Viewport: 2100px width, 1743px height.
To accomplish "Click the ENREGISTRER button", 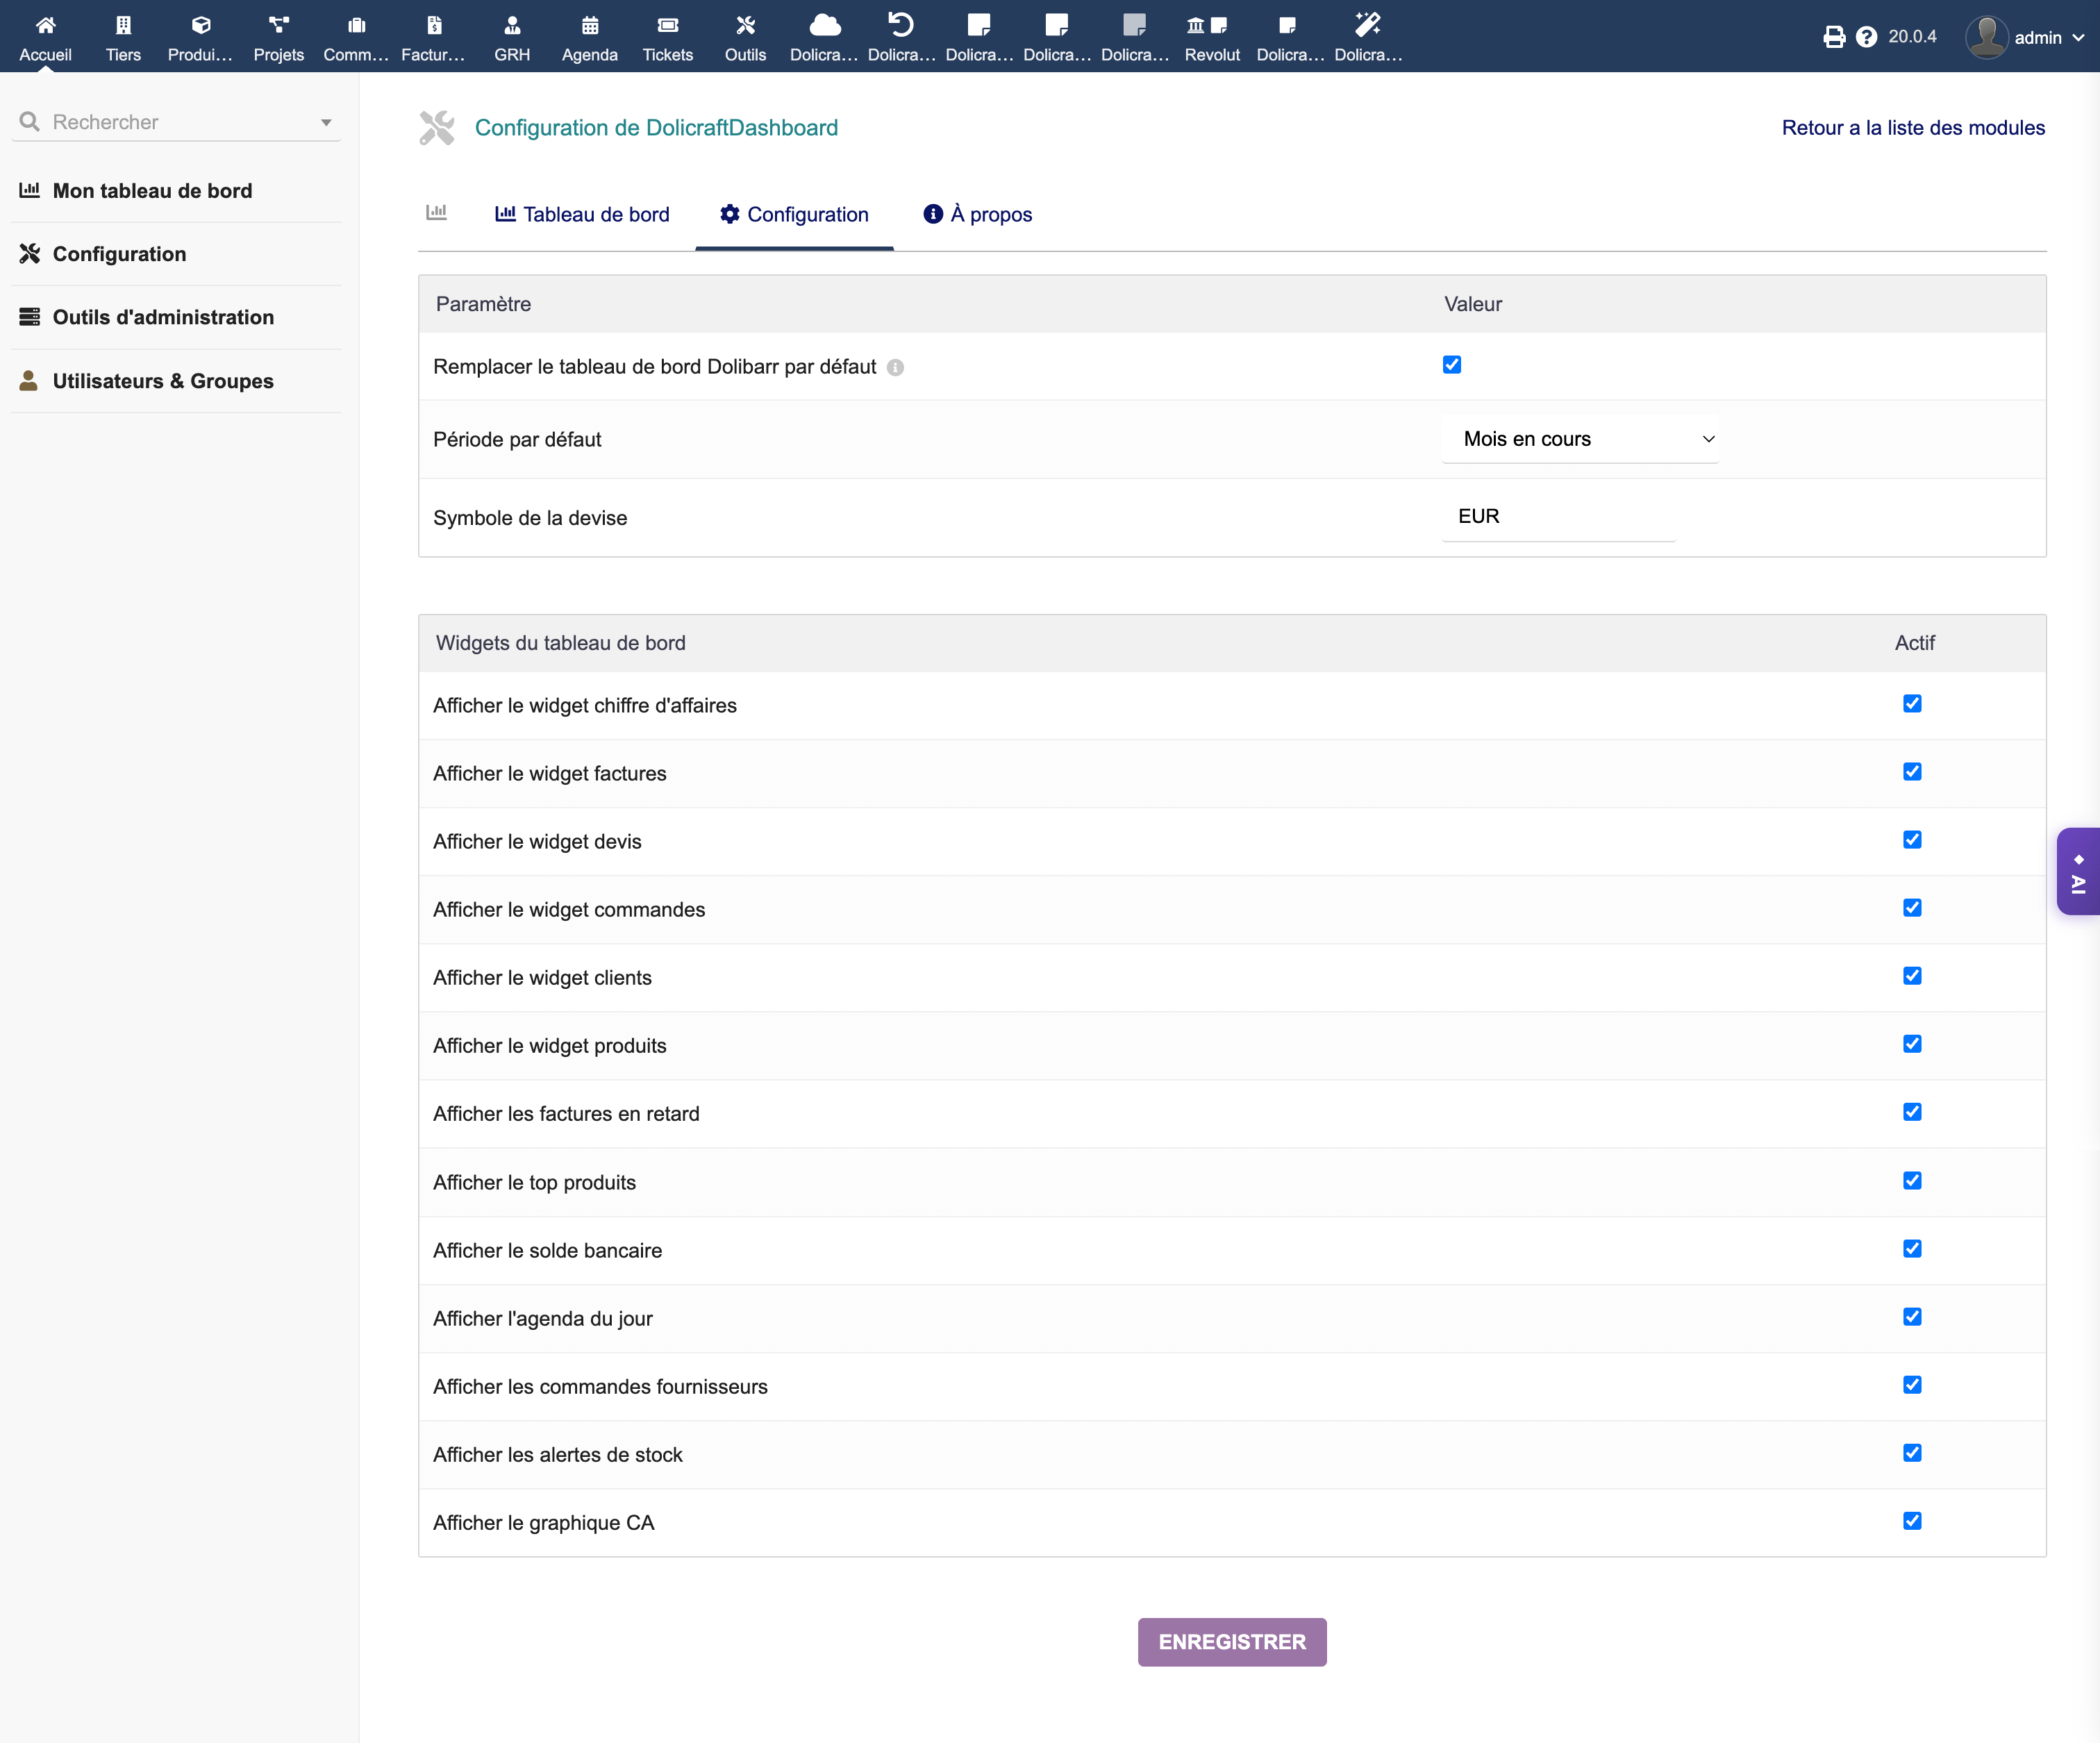I will coord(1231,1641).
